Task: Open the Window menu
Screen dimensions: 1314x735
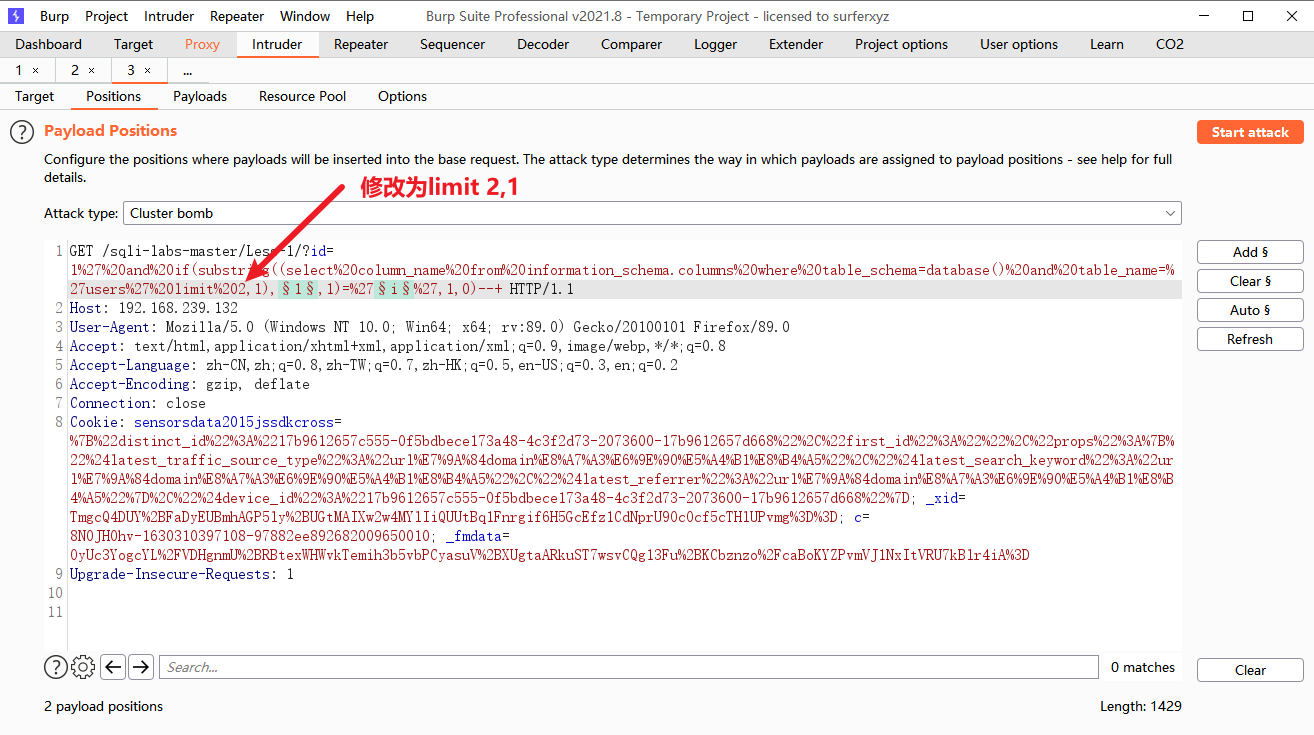Action: pos(305,16)
